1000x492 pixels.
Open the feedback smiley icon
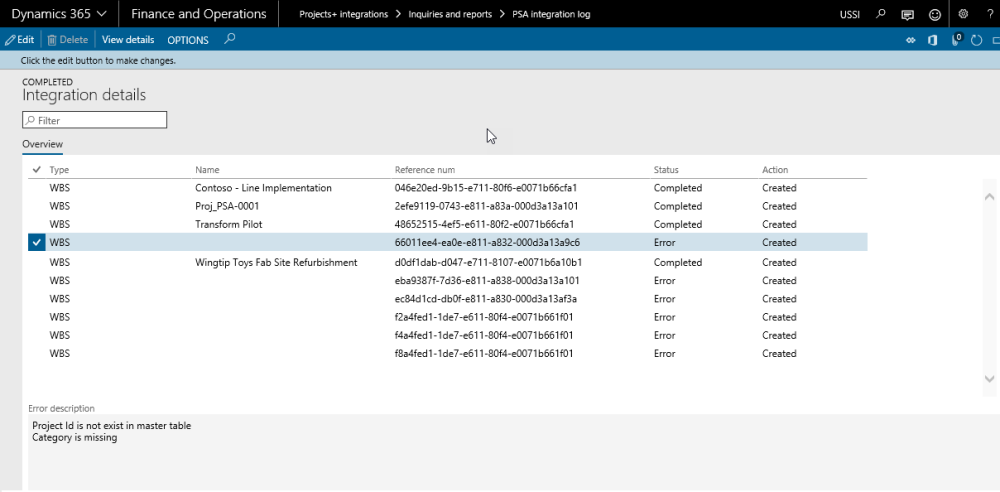click(x=935, y=14)
